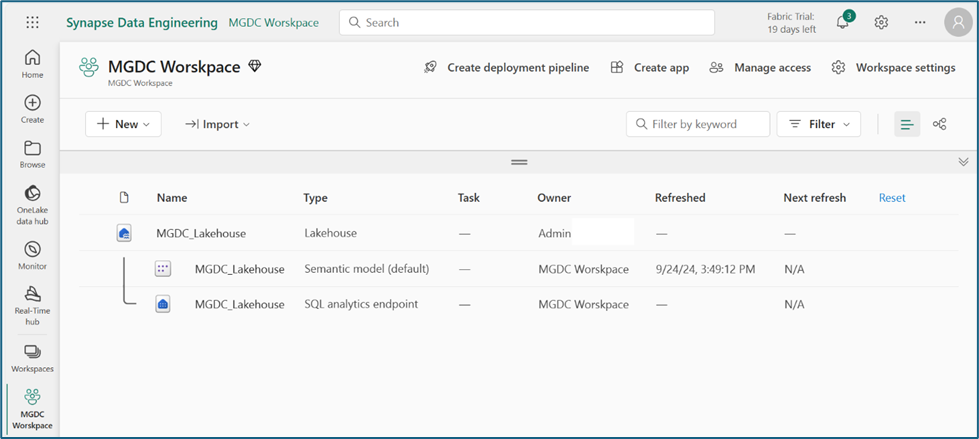Click the Admin owner cell

554,234
